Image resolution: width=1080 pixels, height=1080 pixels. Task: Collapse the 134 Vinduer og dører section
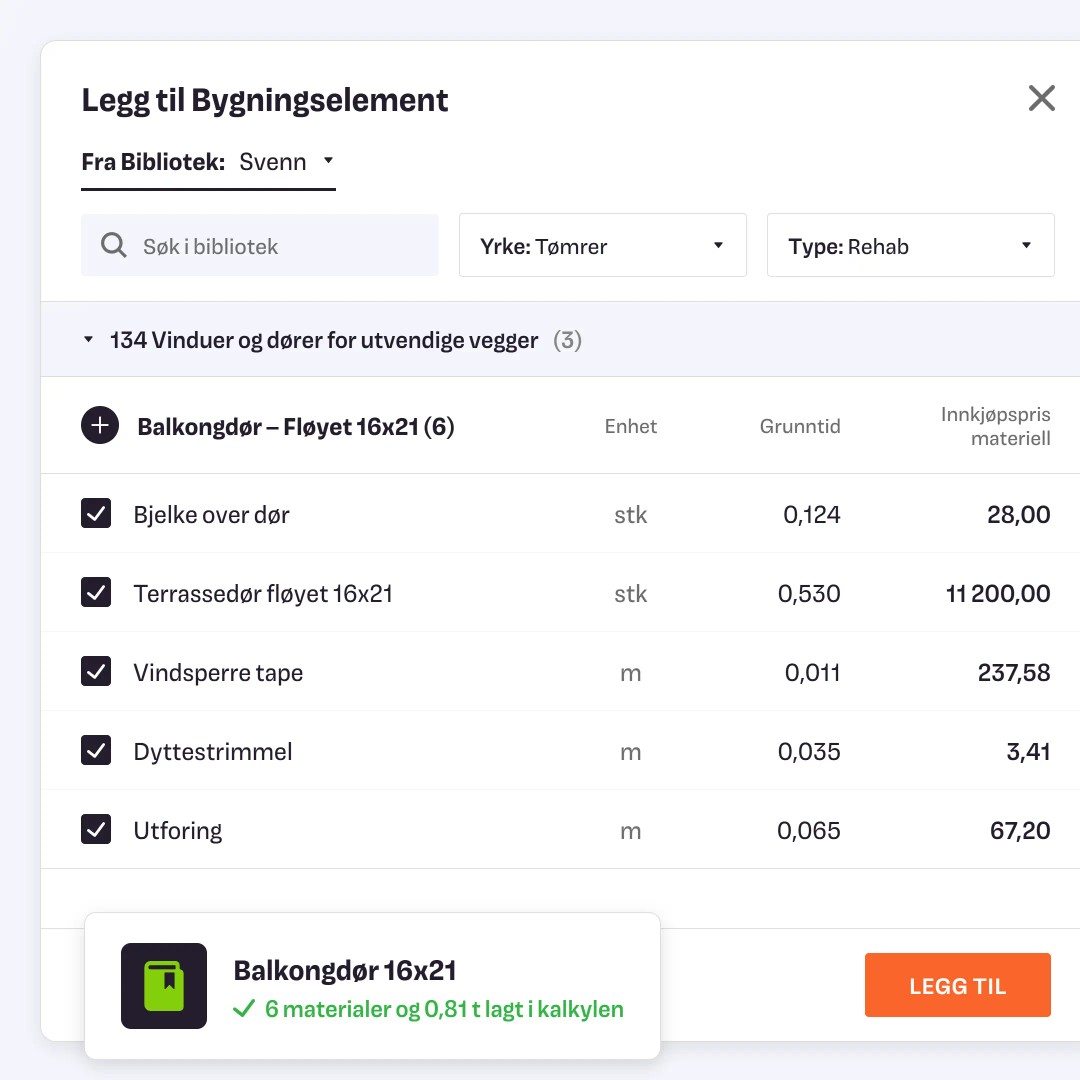88,340
